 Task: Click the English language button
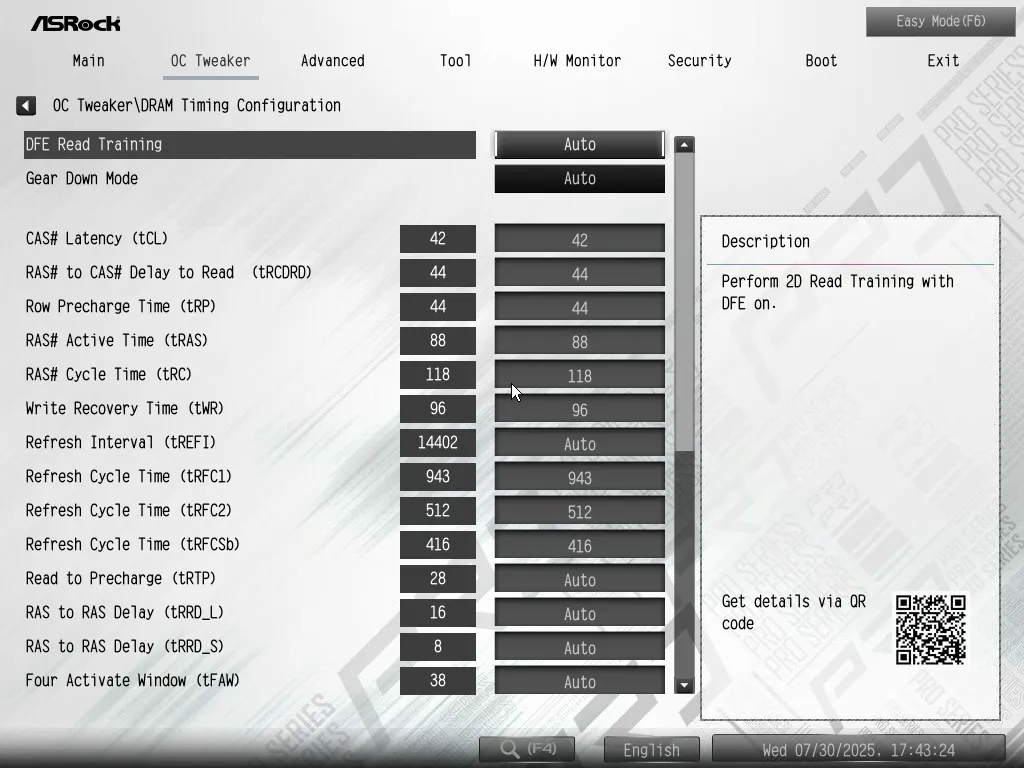click(651, 750)
